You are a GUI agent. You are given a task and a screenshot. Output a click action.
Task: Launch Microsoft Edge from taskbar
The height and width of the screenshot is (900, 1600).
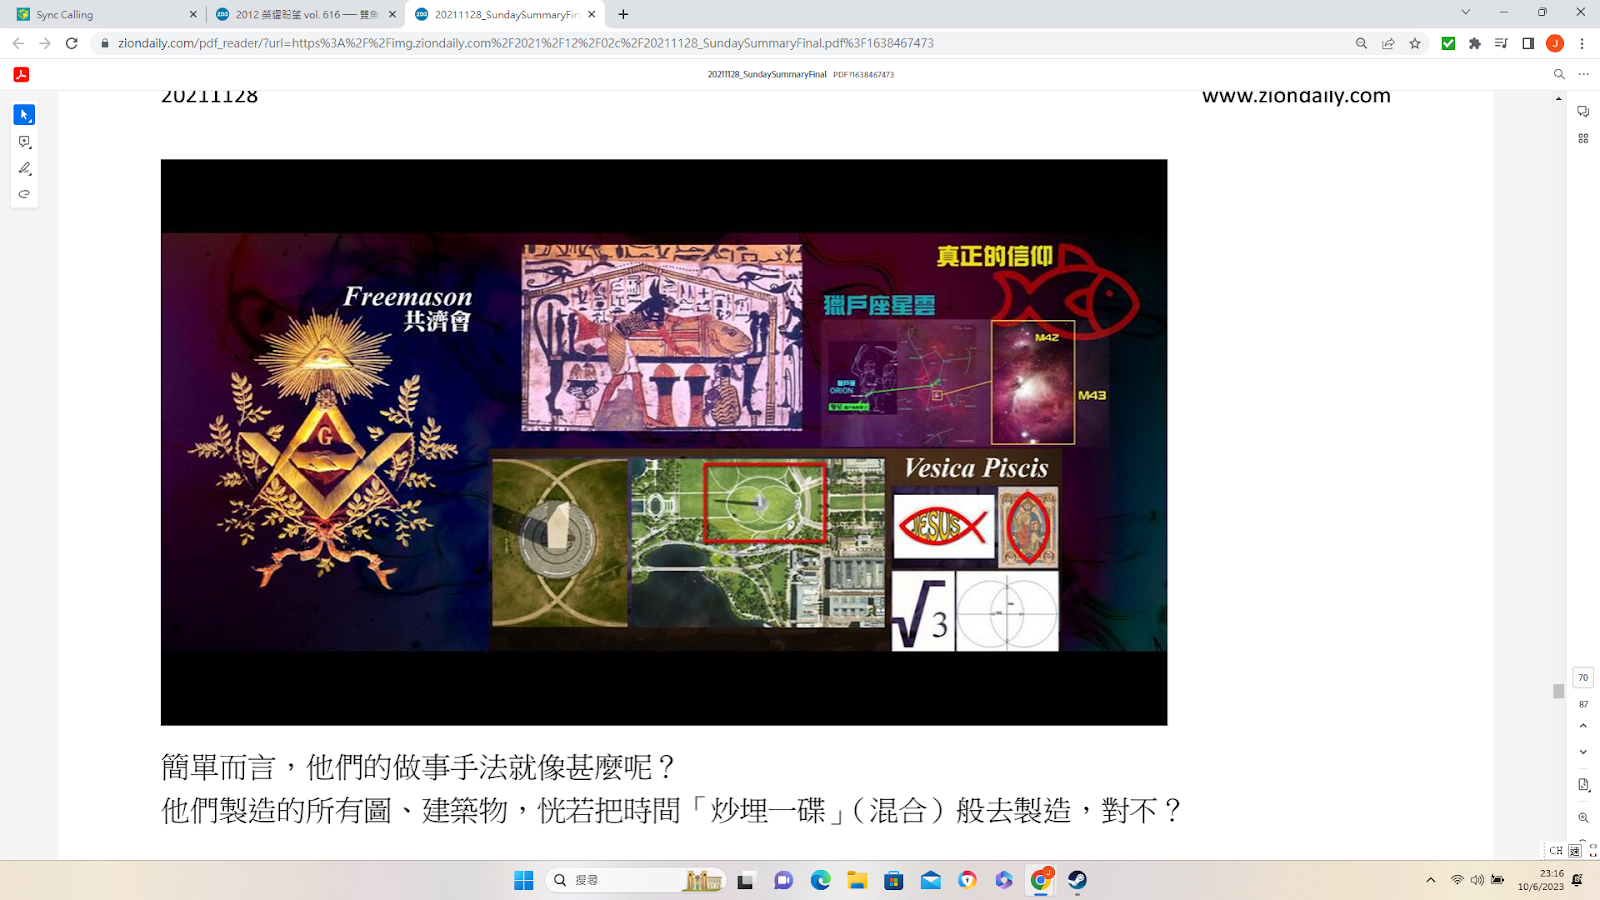point(820,880)
